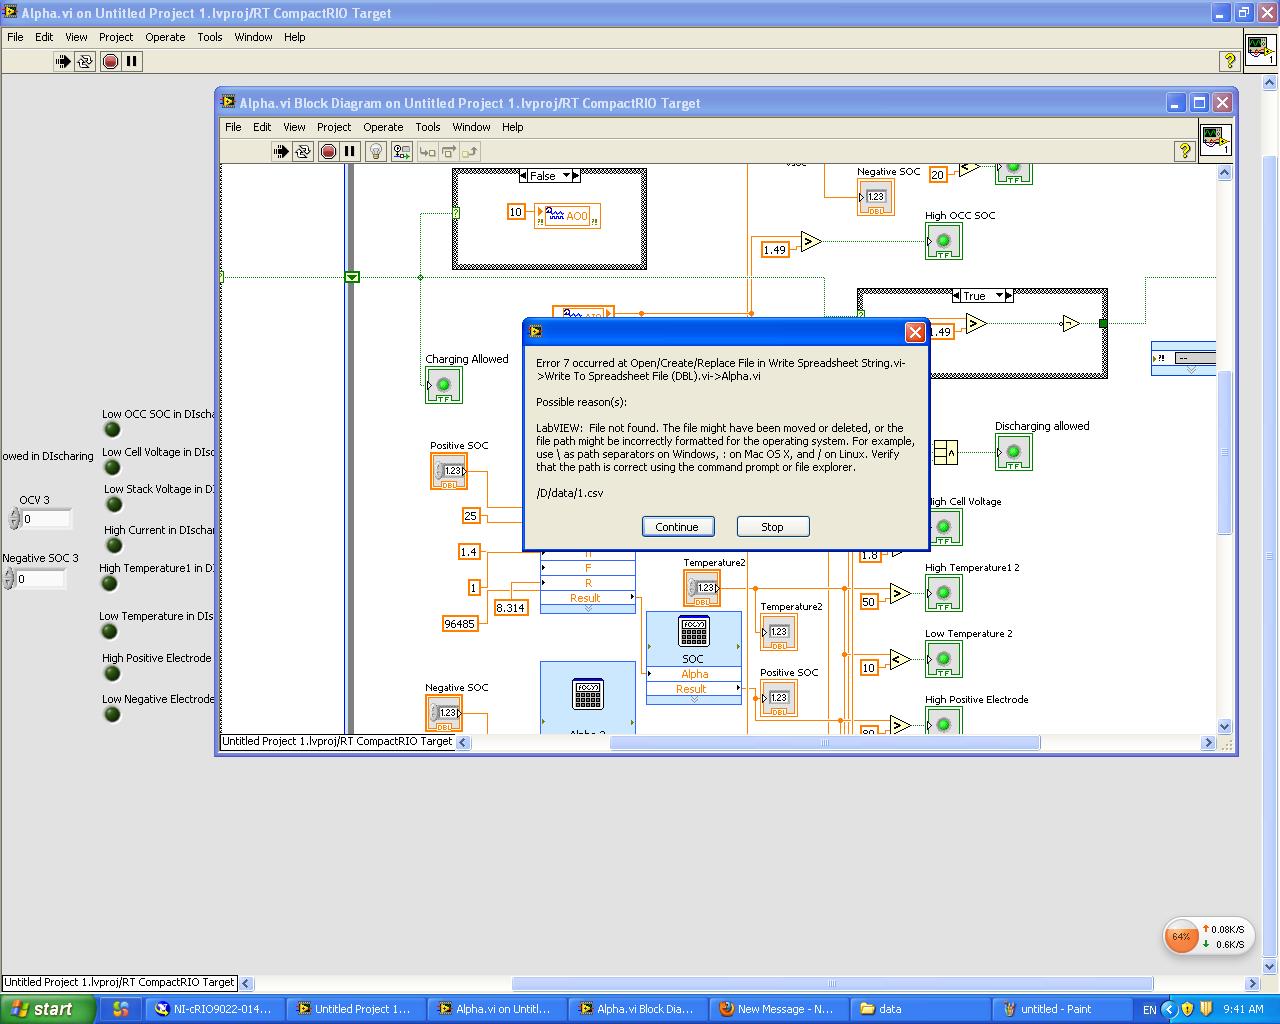This screenshot has width=1280, height=1024.
Task: Open Context Help in front panel window
Action: pyautogui.click(x=1230, y=61)
